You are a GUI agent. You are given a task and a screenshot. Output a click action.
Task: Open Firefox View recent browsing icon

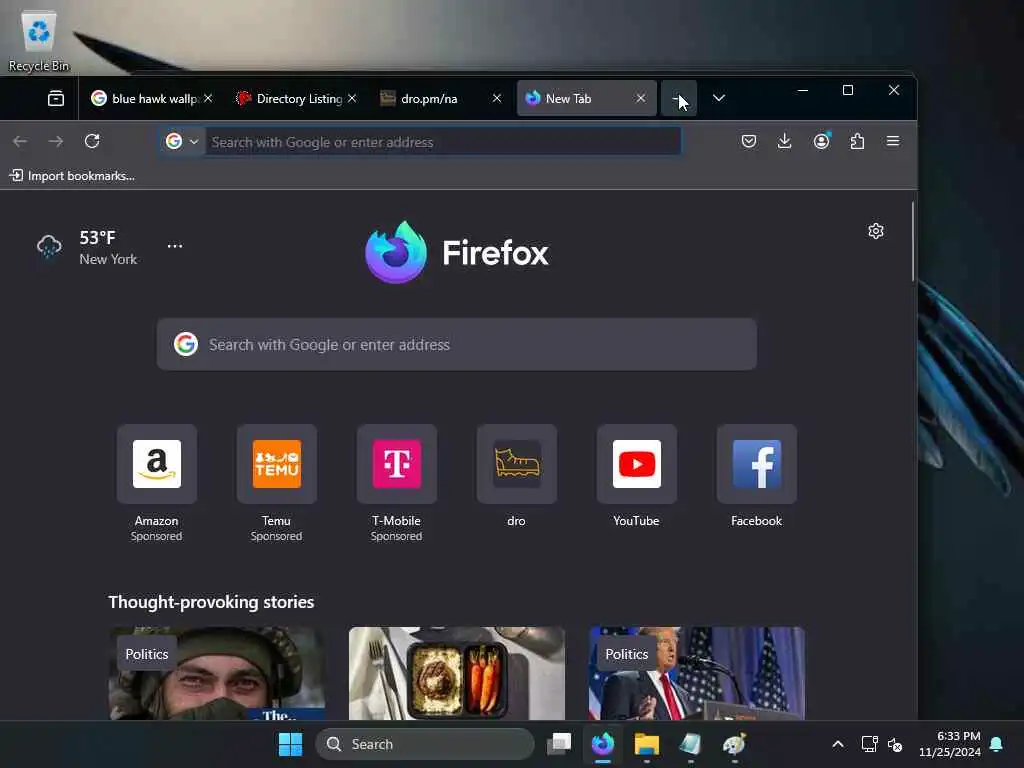(56, 99)
